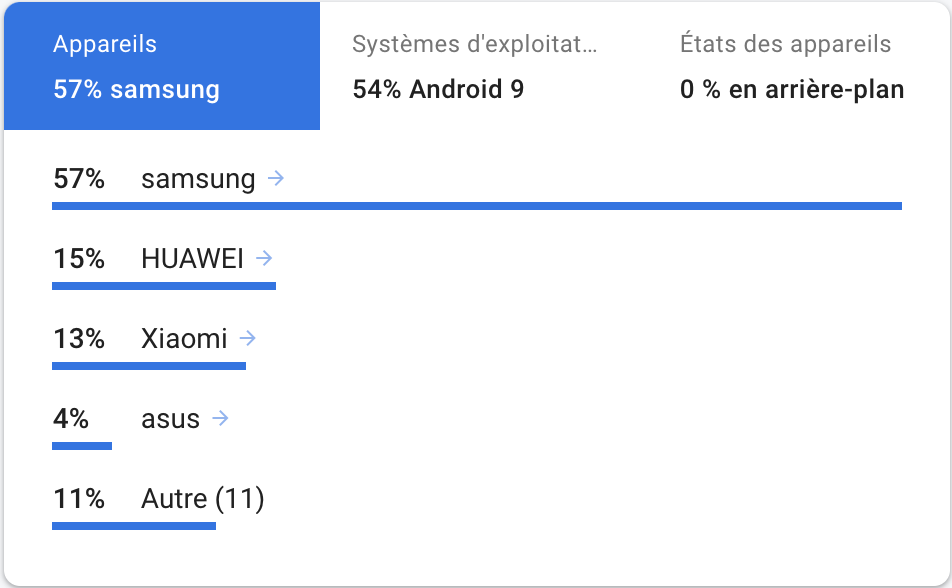Open HUAWEI breakdown using the blue arrow
Viewport: 952px width, 588px height.
click(262, 258)
